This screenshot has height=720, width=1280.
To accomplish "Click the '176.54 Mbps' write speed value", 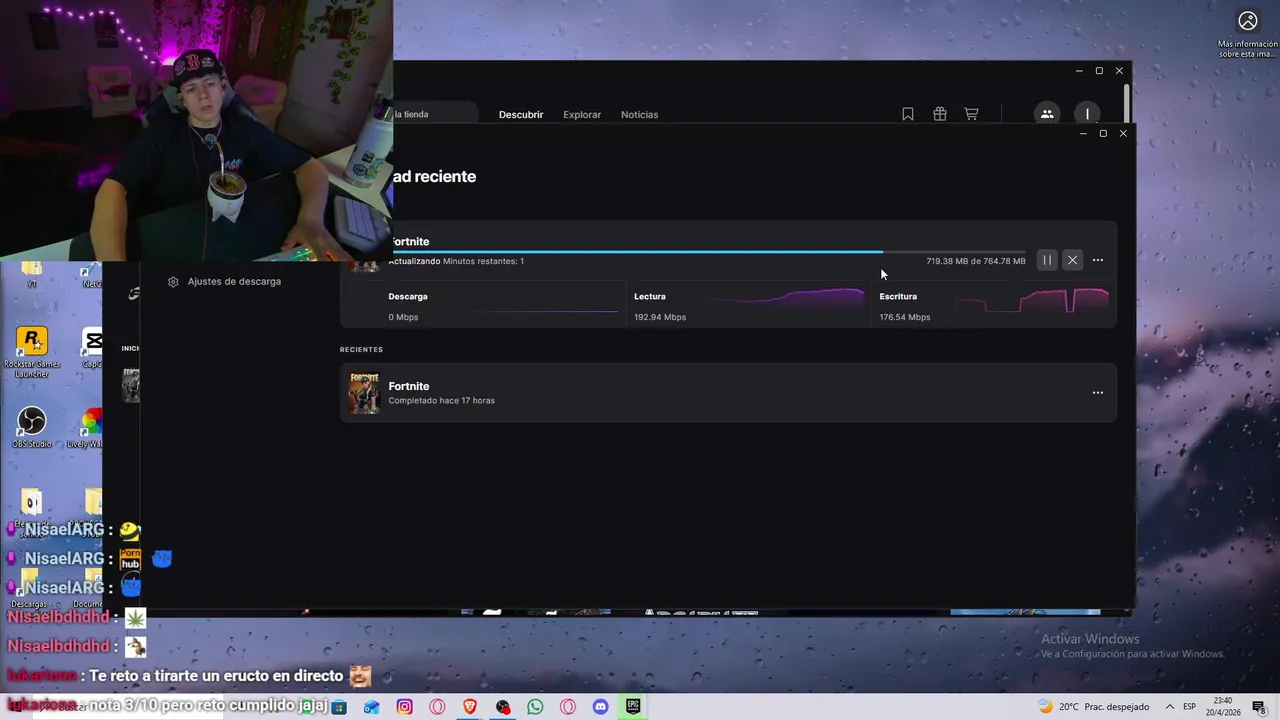I will tap(905, 317).
